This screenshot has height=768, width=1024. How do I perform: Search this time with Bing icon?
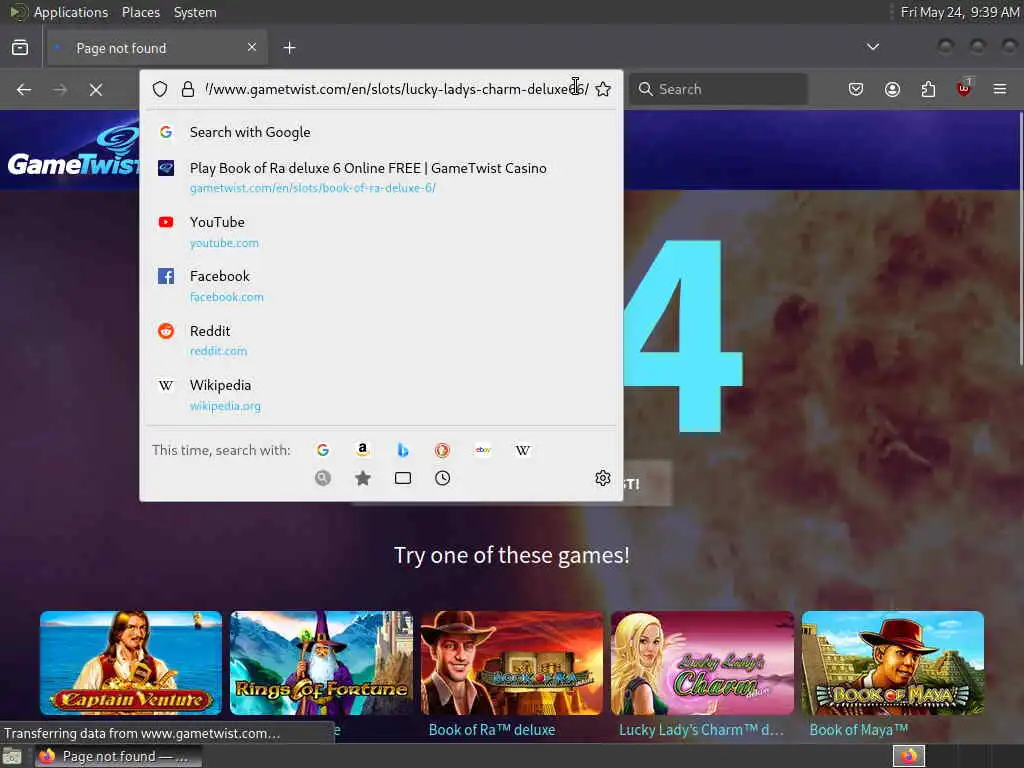[x=403, y=450]
